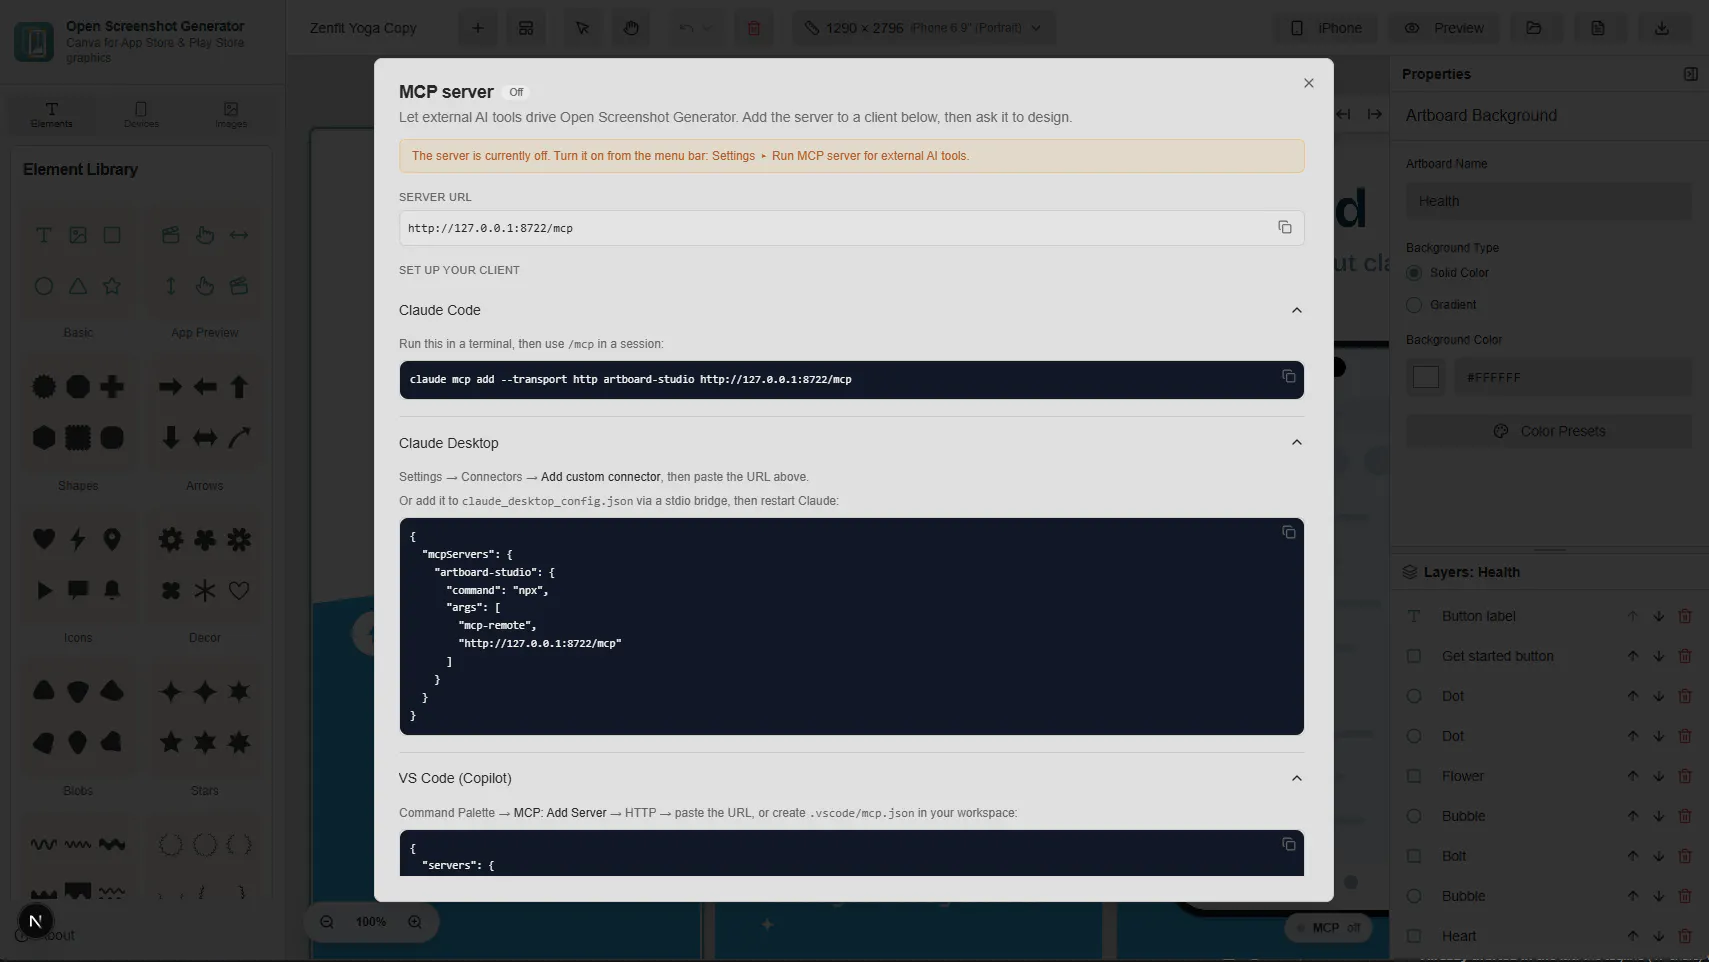Add the double-headed arrow from Arrows

(x=205, y=437)
